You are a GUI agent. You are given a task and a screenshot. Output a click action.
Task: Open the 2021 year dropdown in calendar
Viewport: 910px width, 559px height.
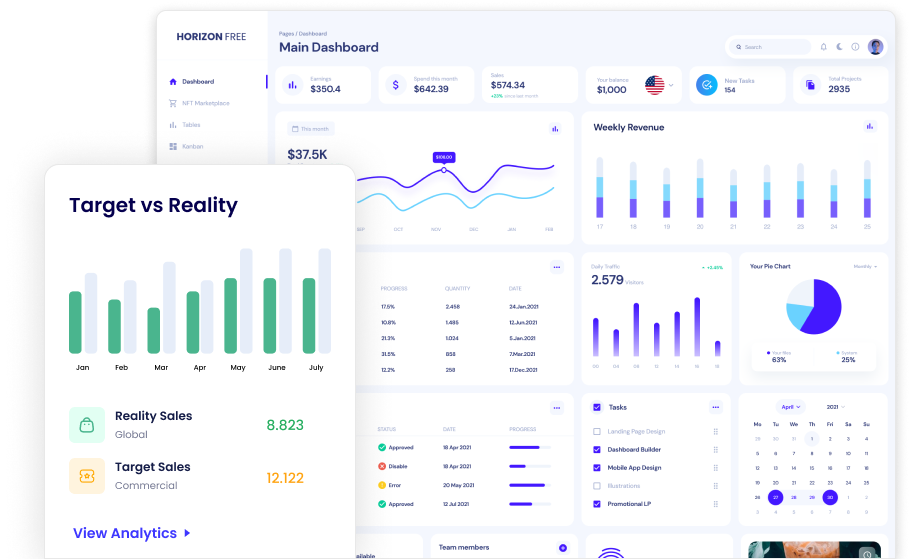pos(836,407)
